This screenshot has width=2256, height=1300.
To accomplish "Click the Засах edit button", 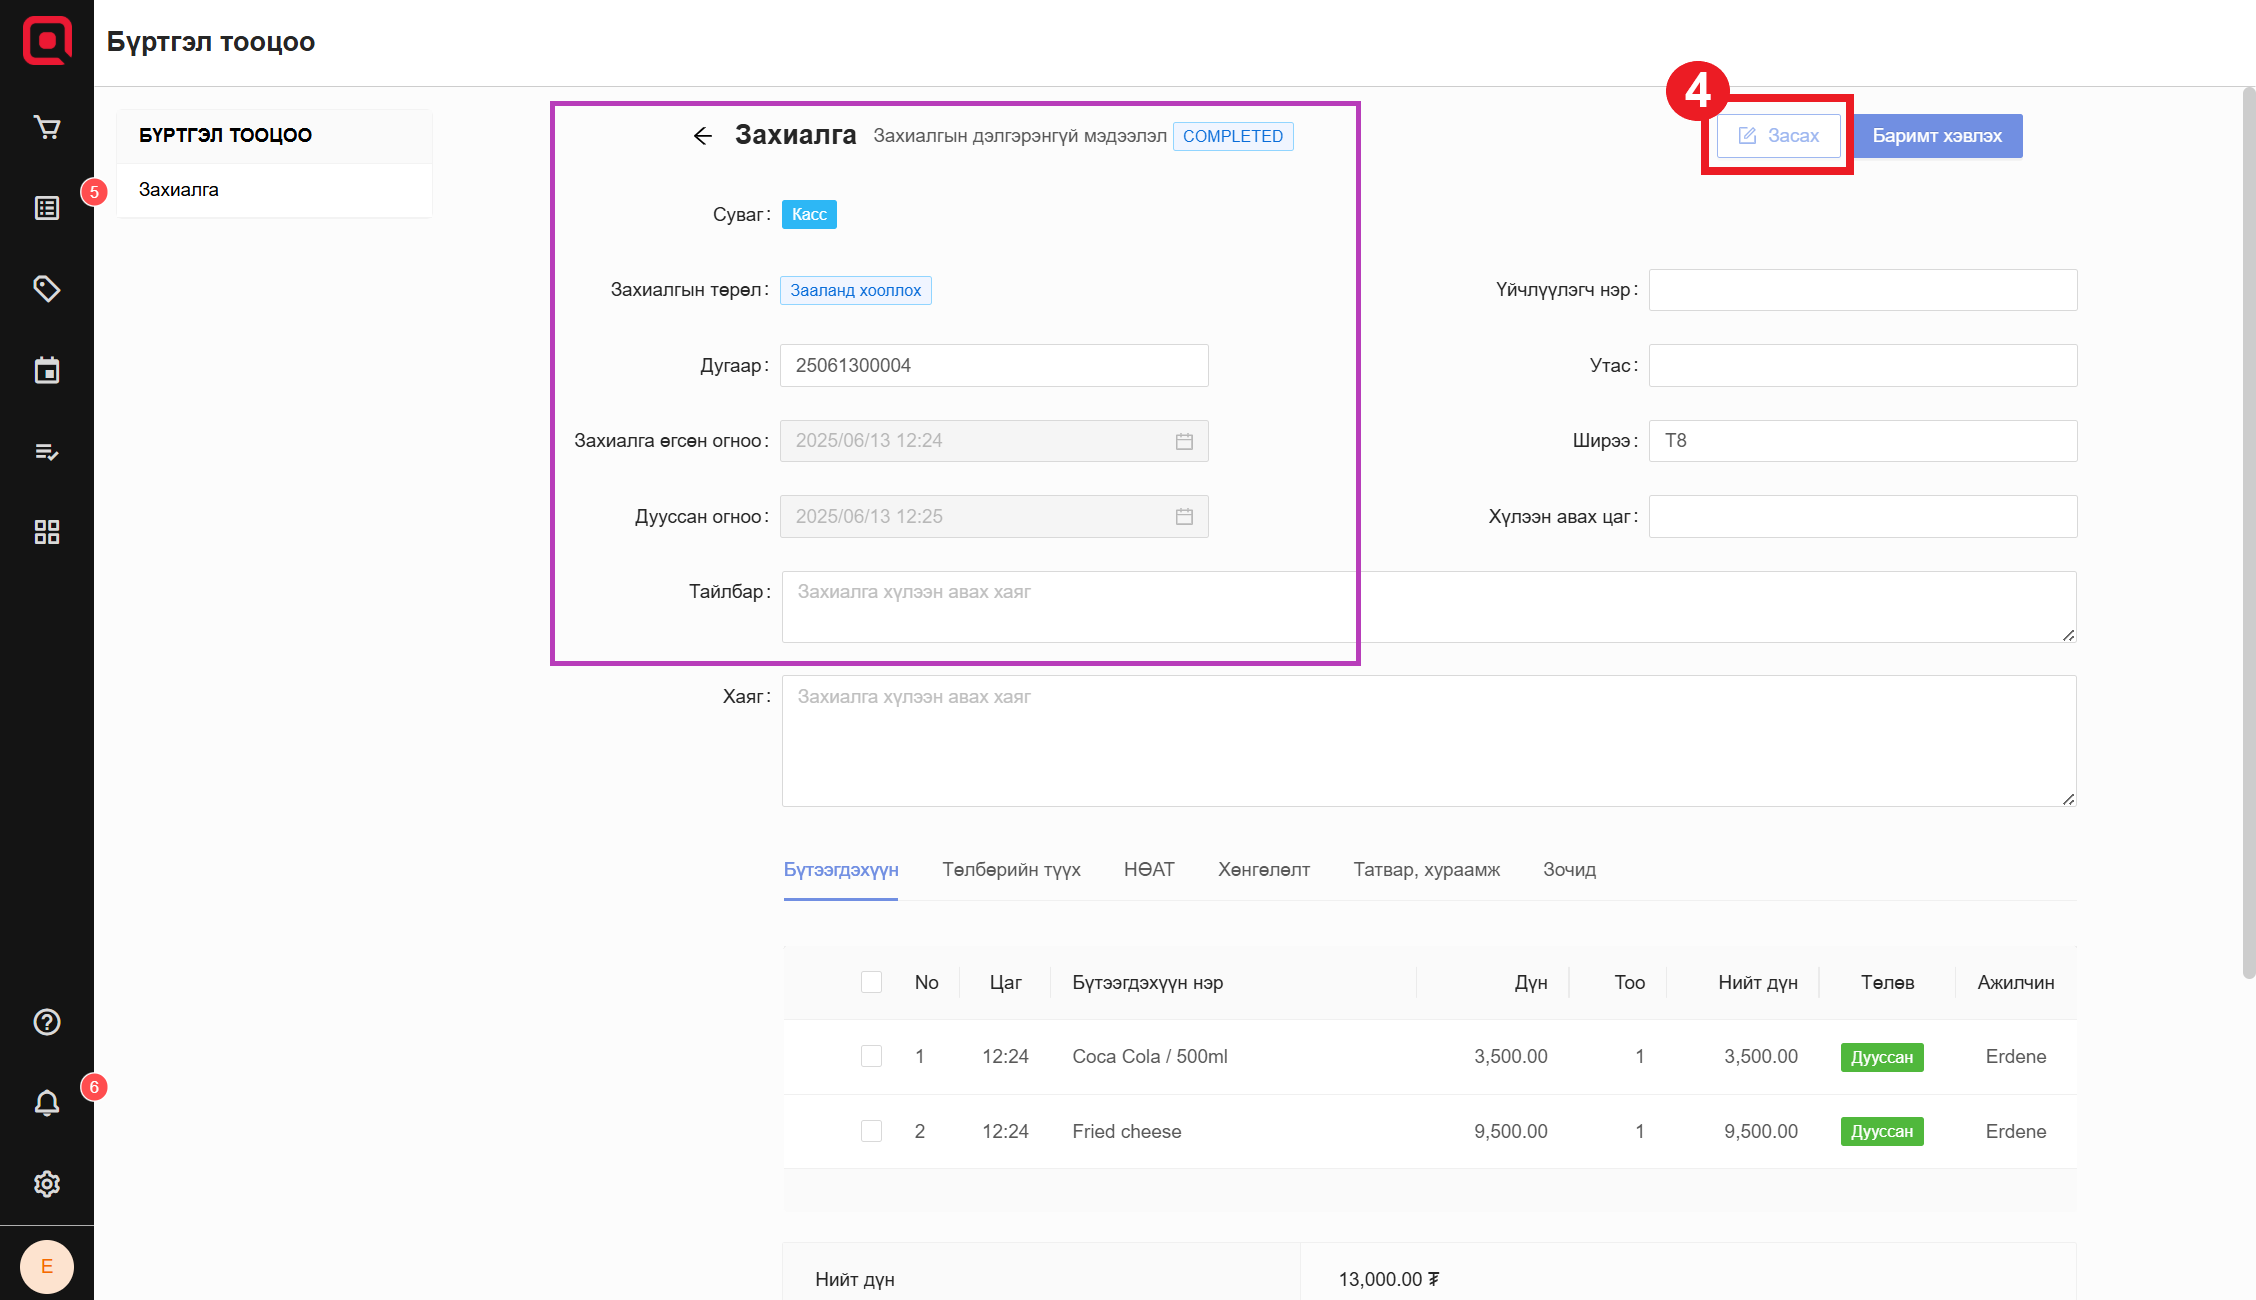I will [1779, 136].
